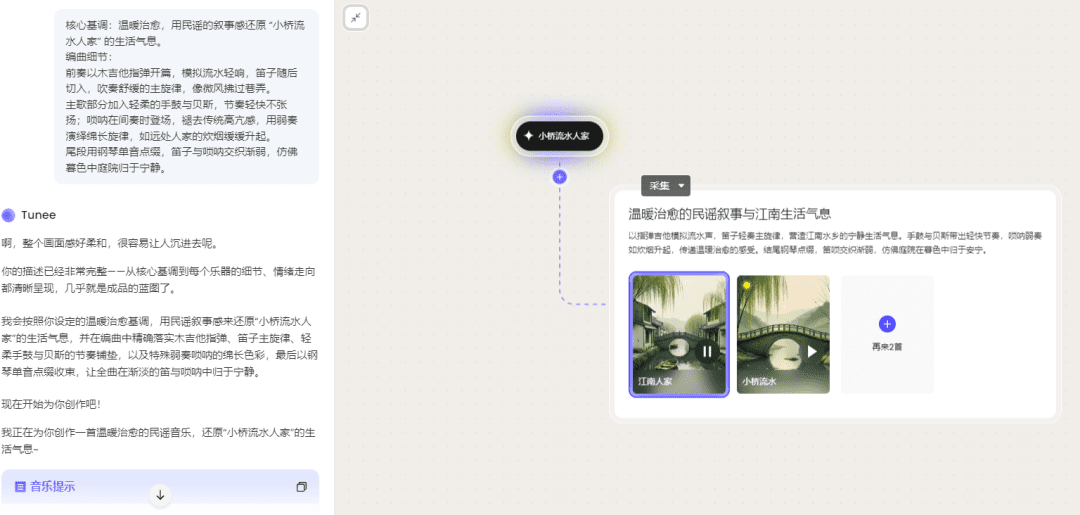Pause the 江南人家 track
Viewport: 1080px width, 515px height.
(x=707, y=351)
